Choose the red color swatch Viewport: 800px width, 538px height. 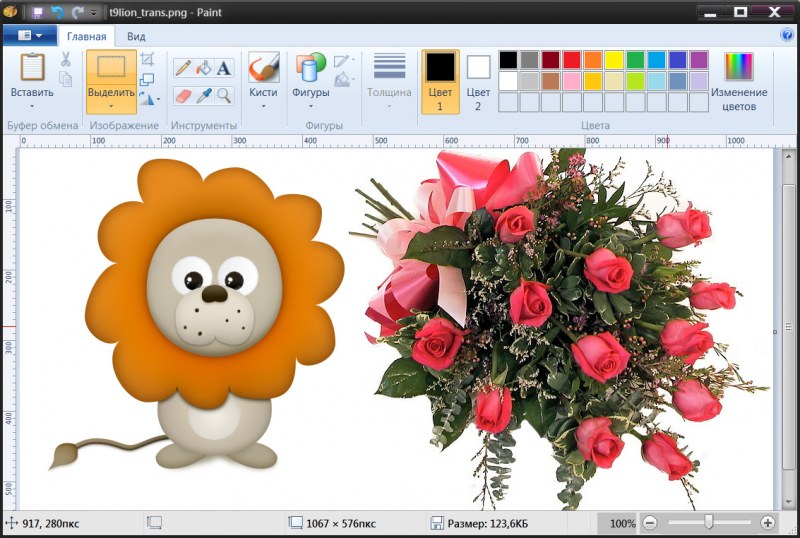(572, 60)
